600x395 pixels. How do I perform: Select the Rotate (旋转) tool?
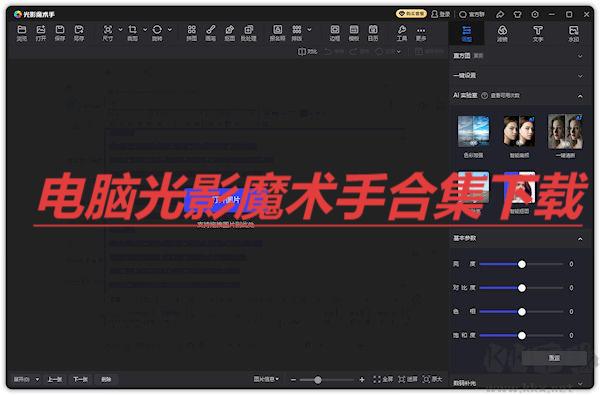tap(157, 33)
